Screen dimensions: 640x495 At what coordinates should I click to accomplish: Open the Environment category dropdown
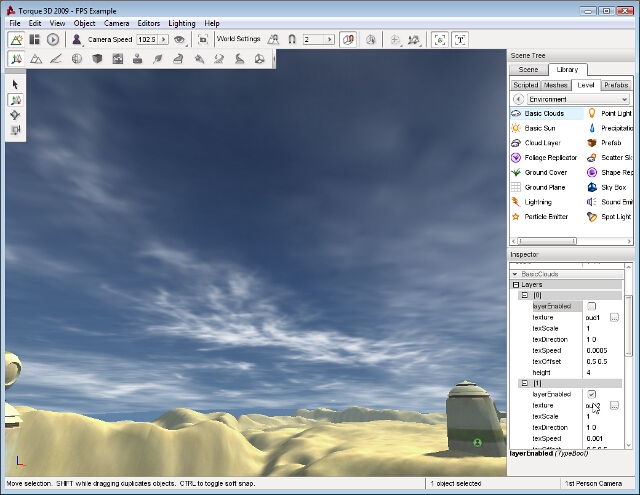(577, 100)
